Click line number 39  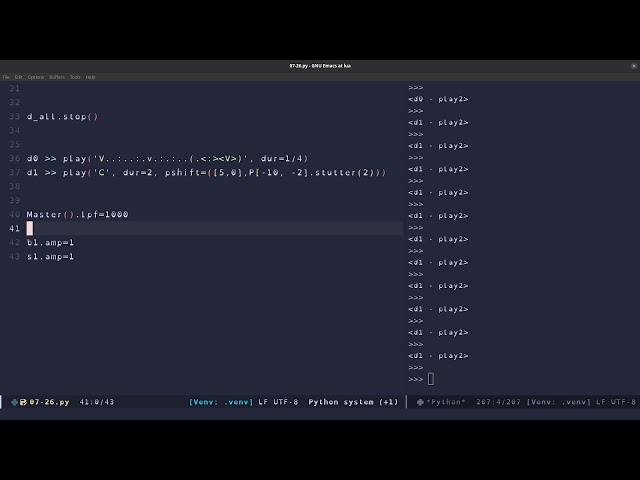tap(15, 200)
